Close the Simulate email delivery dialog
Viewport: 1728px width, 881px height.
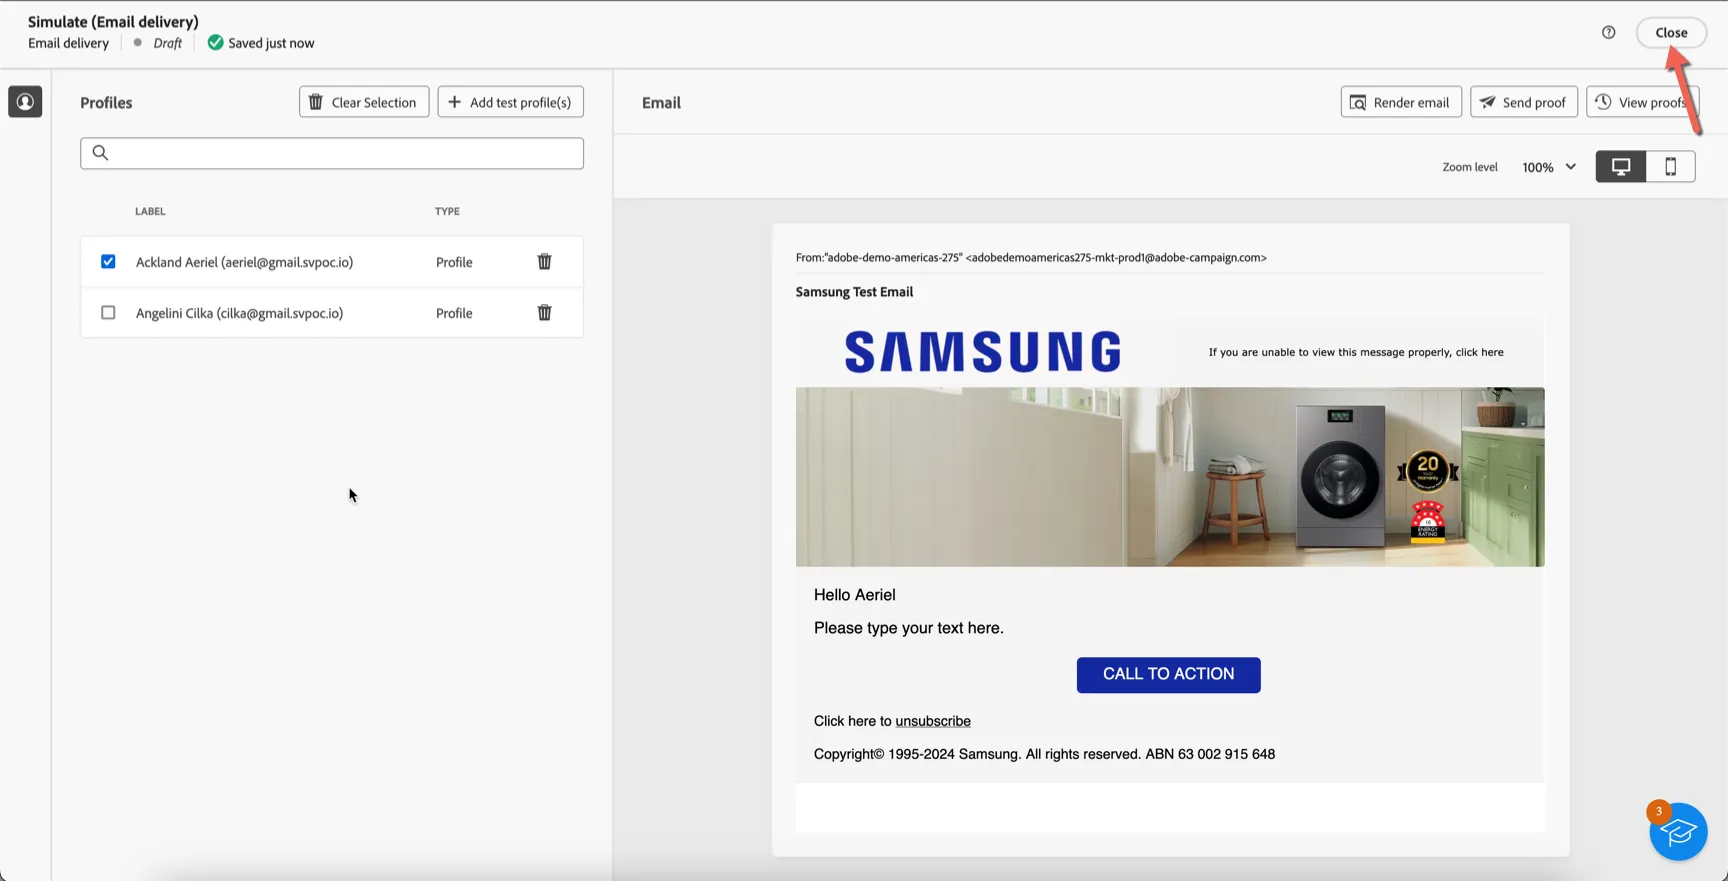pyautogui.click(x=1671, y=33)
